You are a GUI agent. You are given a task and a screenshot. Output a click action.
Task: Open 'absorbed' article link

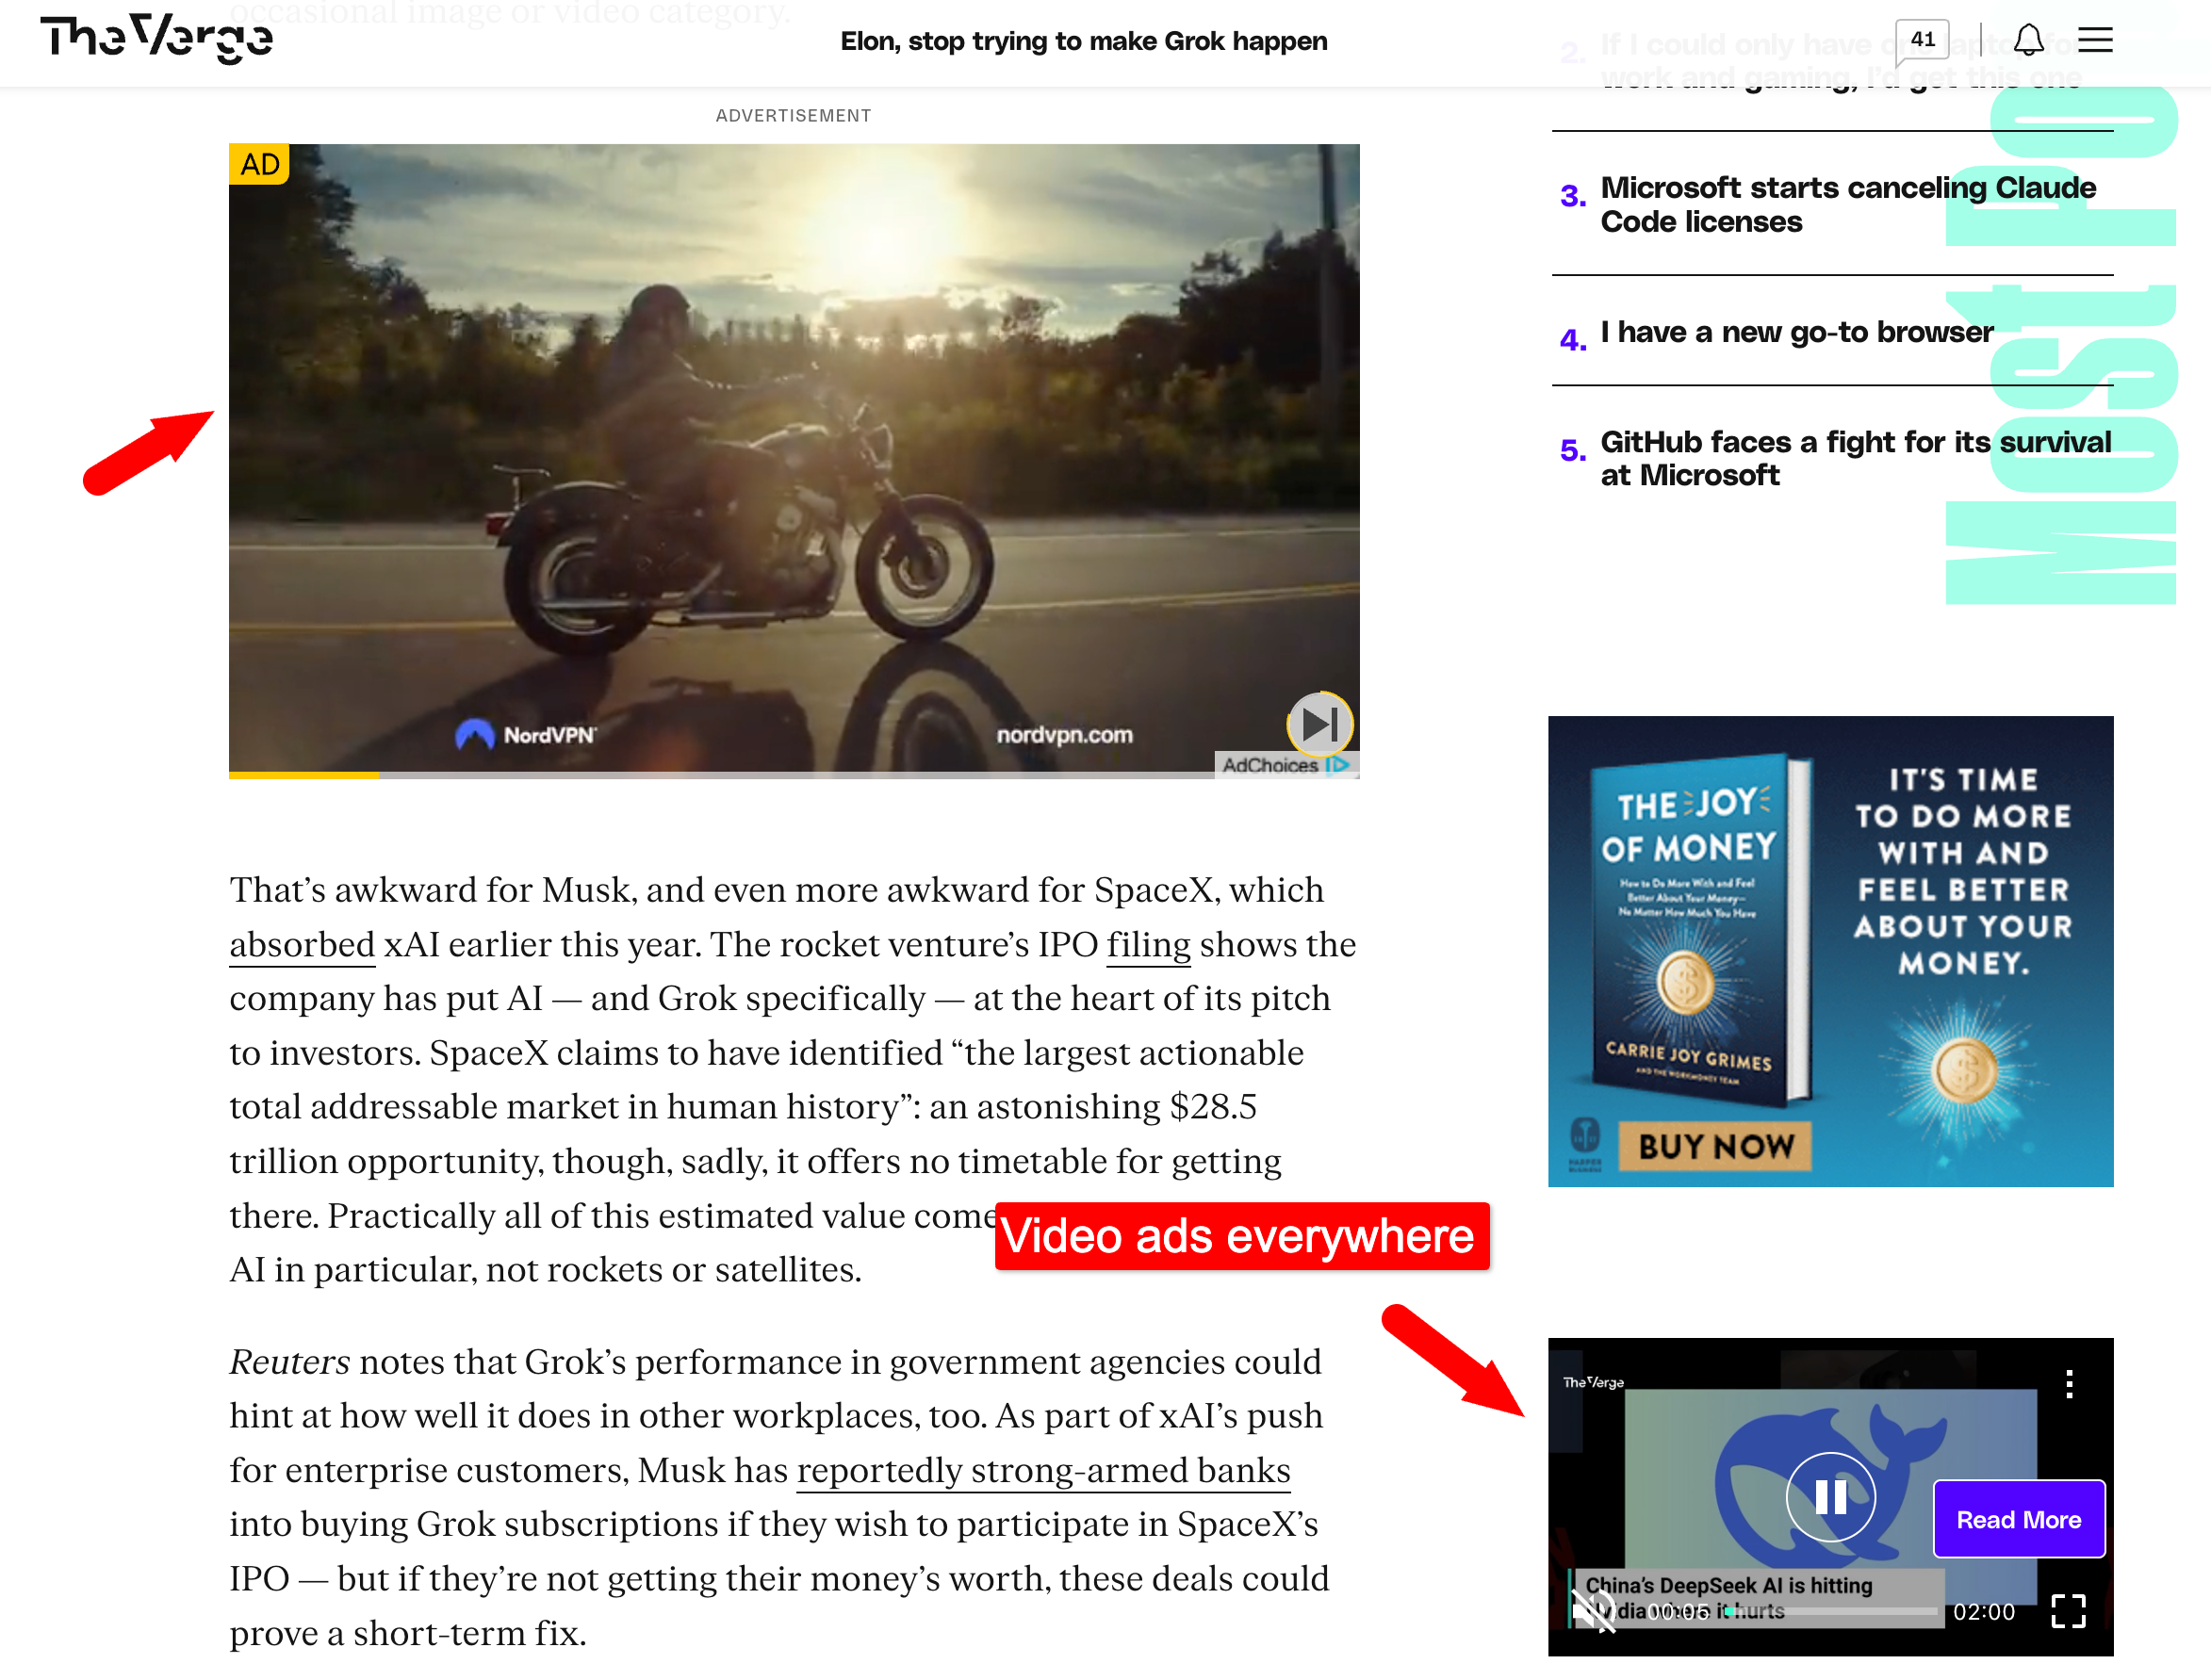click(302, 945)
